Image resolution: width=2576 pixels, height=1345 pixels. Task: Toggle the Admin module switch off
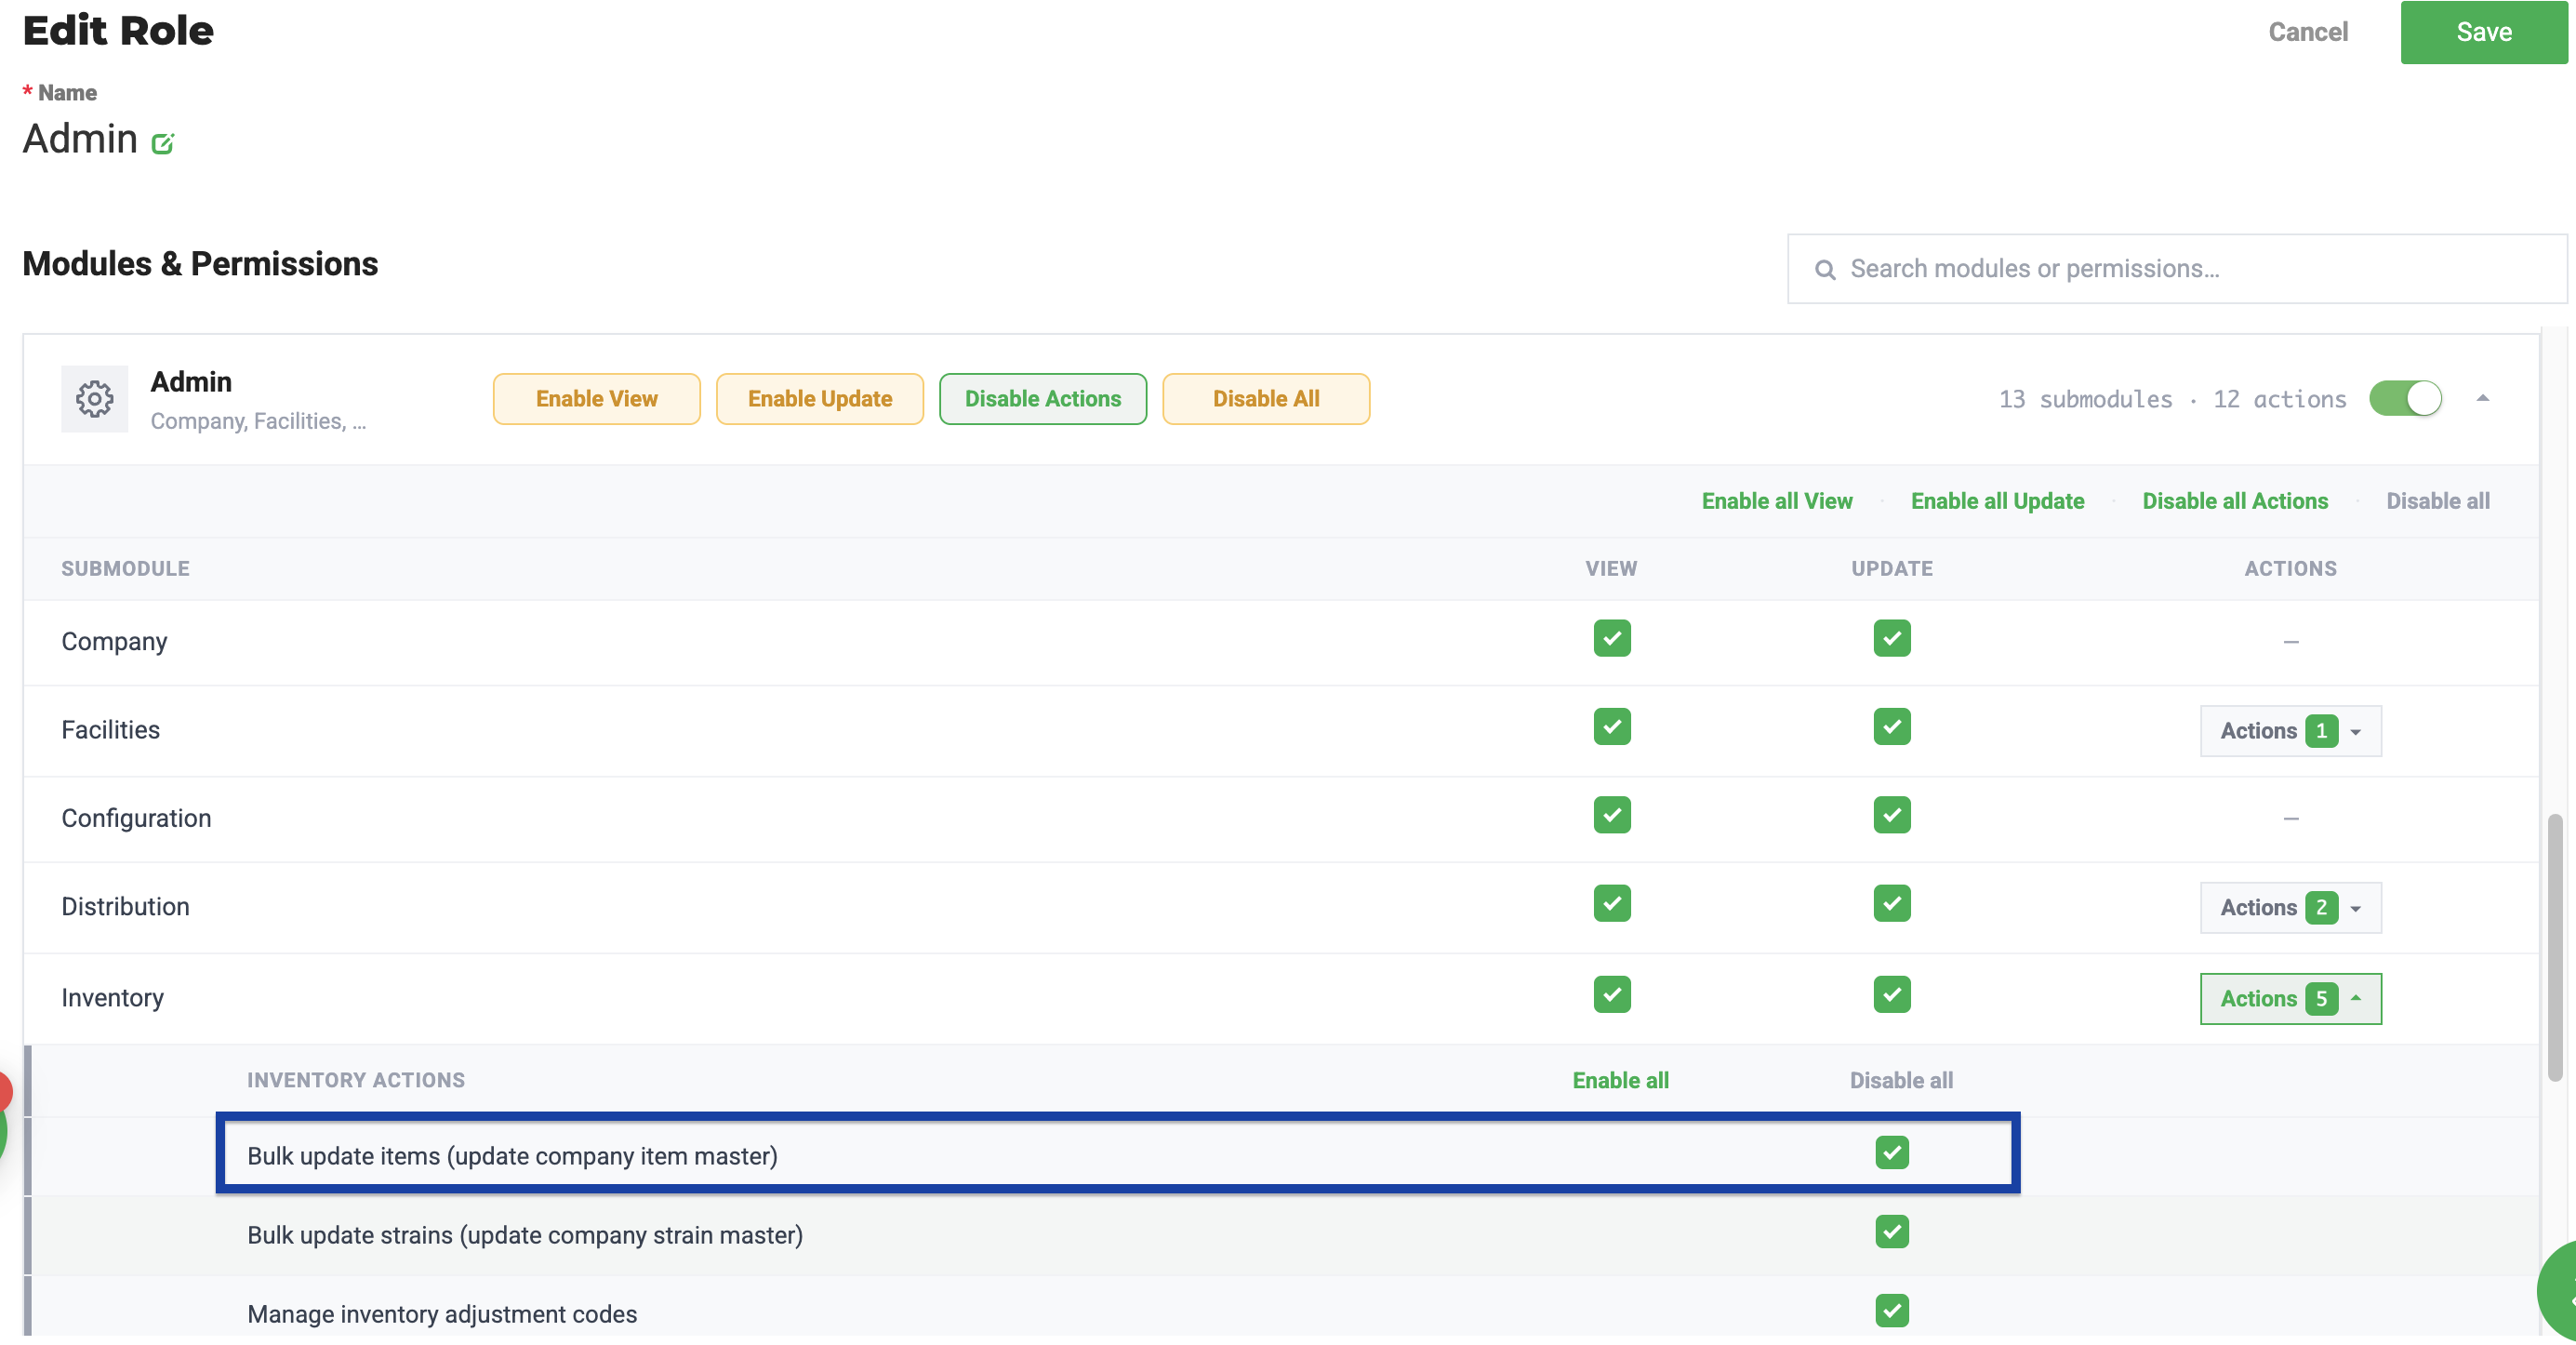coord(2405,399)
